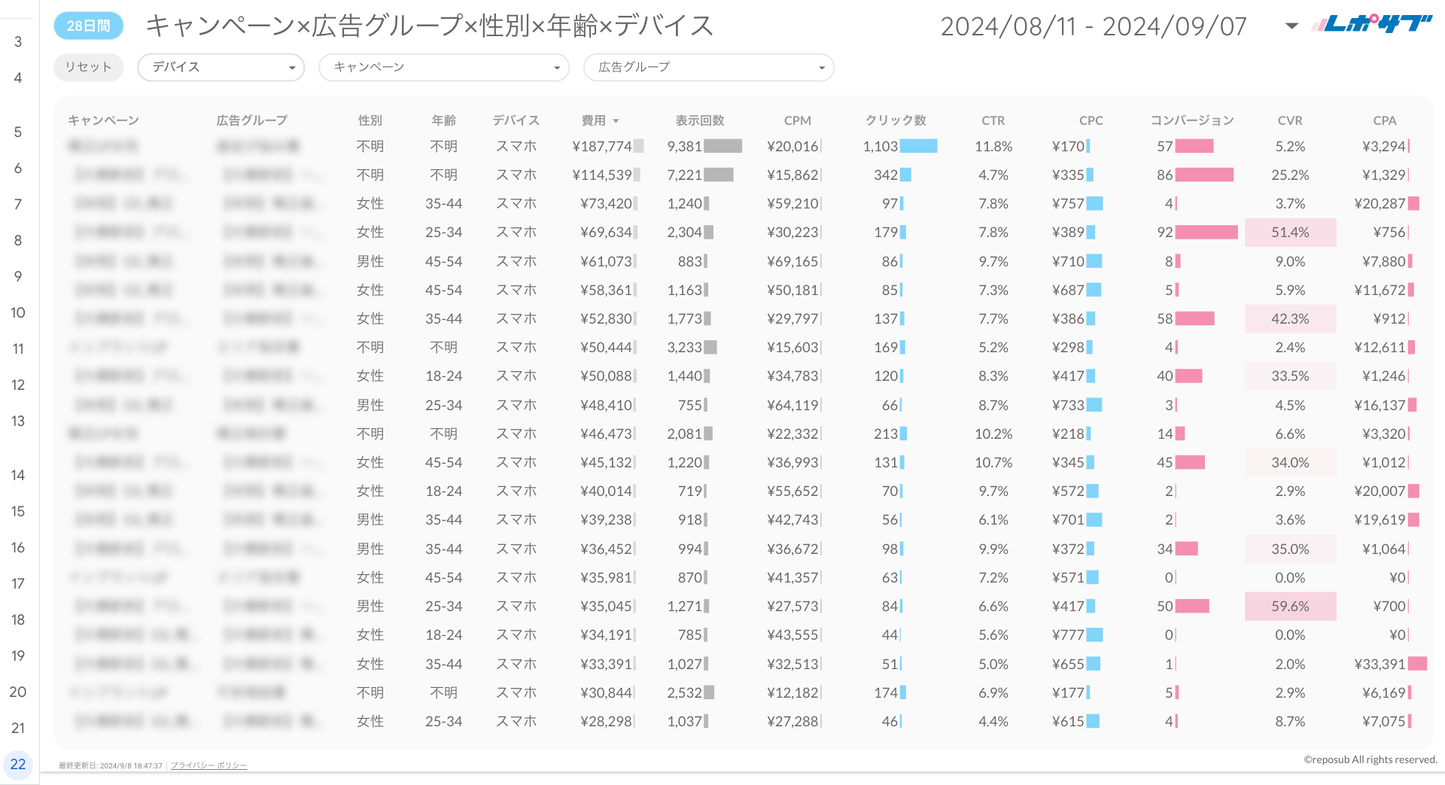Screen dimensions: 1445x785
Task: Select page 12 in left navigation
Action: 18,385
